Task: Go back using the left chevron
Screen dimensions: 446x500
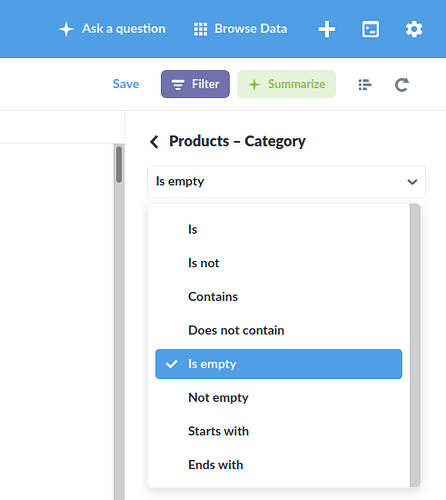Action: [154, 142]
